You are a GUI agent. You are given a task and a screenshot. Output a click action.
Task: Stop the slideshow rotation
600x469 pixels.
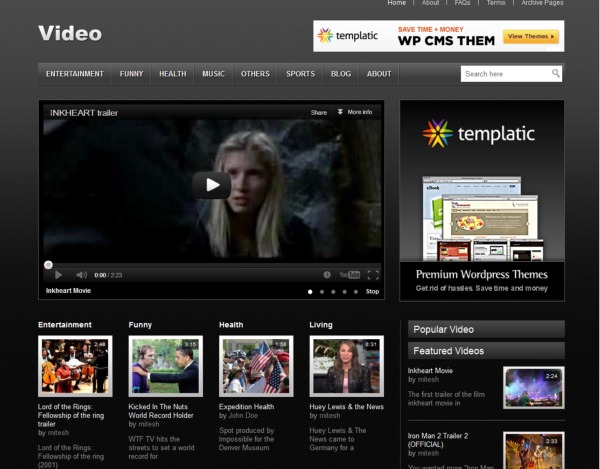point(372,291)
